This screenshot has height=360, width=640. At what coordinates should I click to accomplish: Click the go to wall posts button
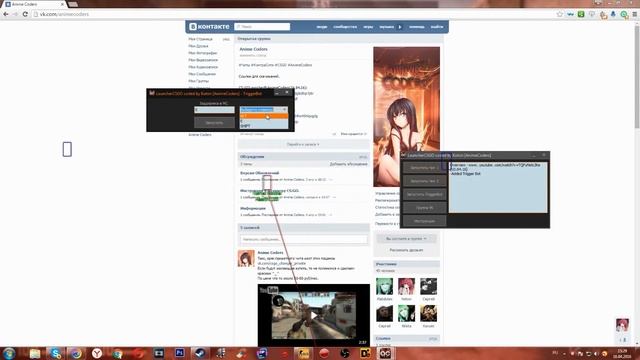[303, 144]
